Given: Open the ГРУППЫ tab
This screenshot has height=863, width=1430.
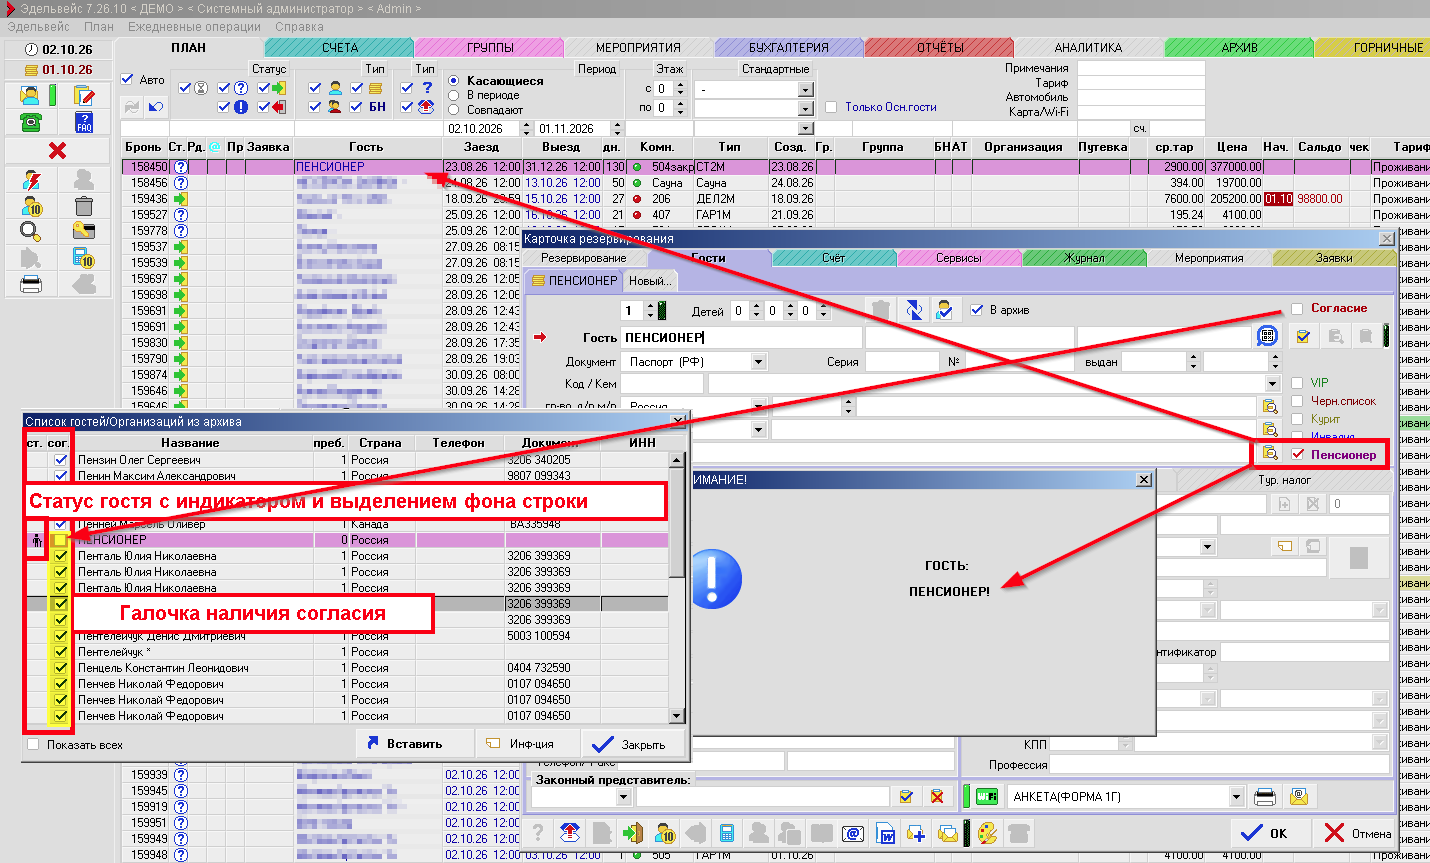Looking at the screenshot, I should 490,47.
